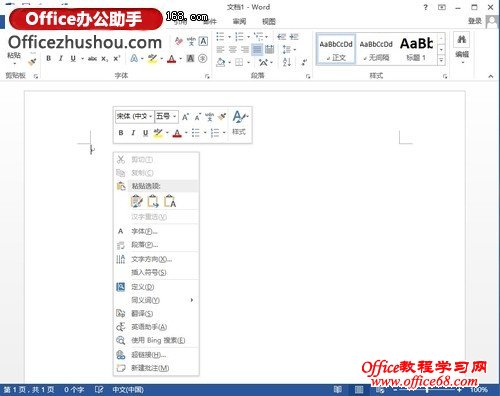Click the highlighted Justify alignment icon
Screen dimensions: 500x396
257,50
